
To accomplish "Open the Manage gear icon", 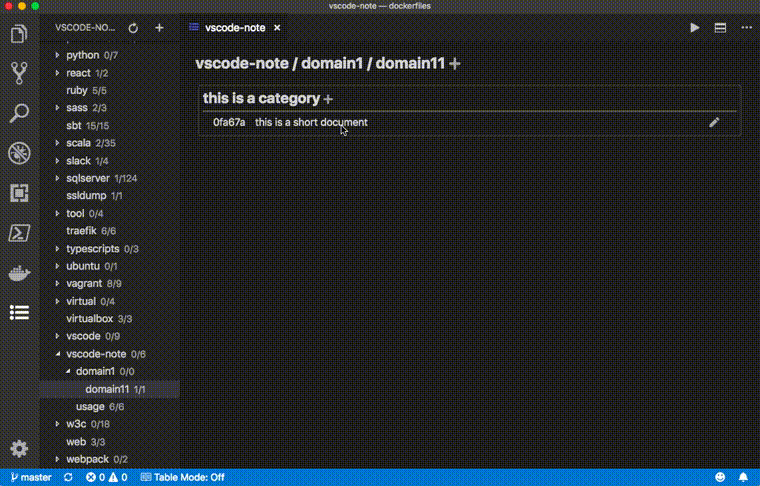I will click(x=19, y=449).
